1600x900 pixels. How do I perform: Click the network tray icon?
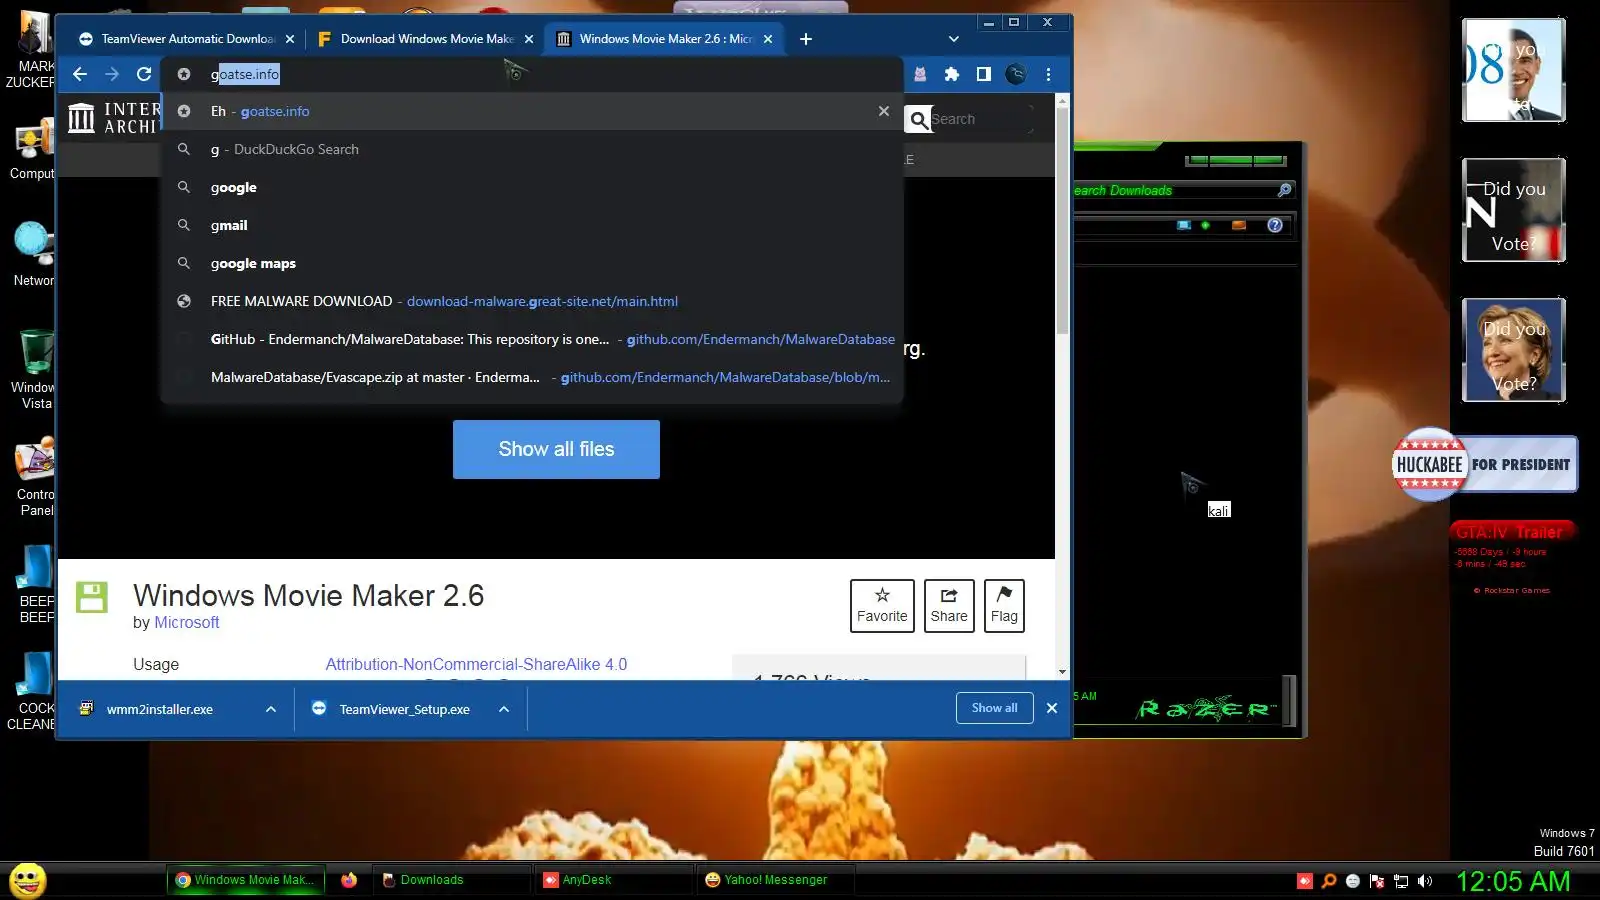(x=1401, y=881)
